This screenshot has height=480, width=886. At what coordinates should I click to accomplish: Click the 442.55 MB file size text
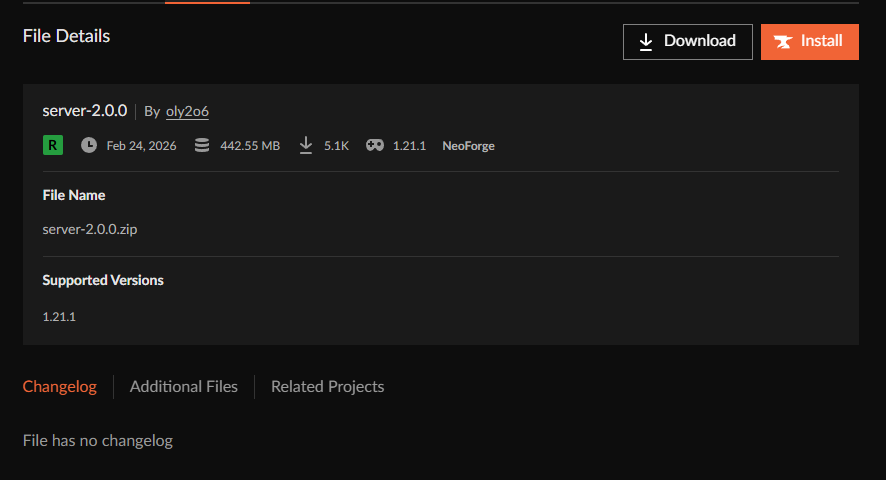tap(250, 146)
